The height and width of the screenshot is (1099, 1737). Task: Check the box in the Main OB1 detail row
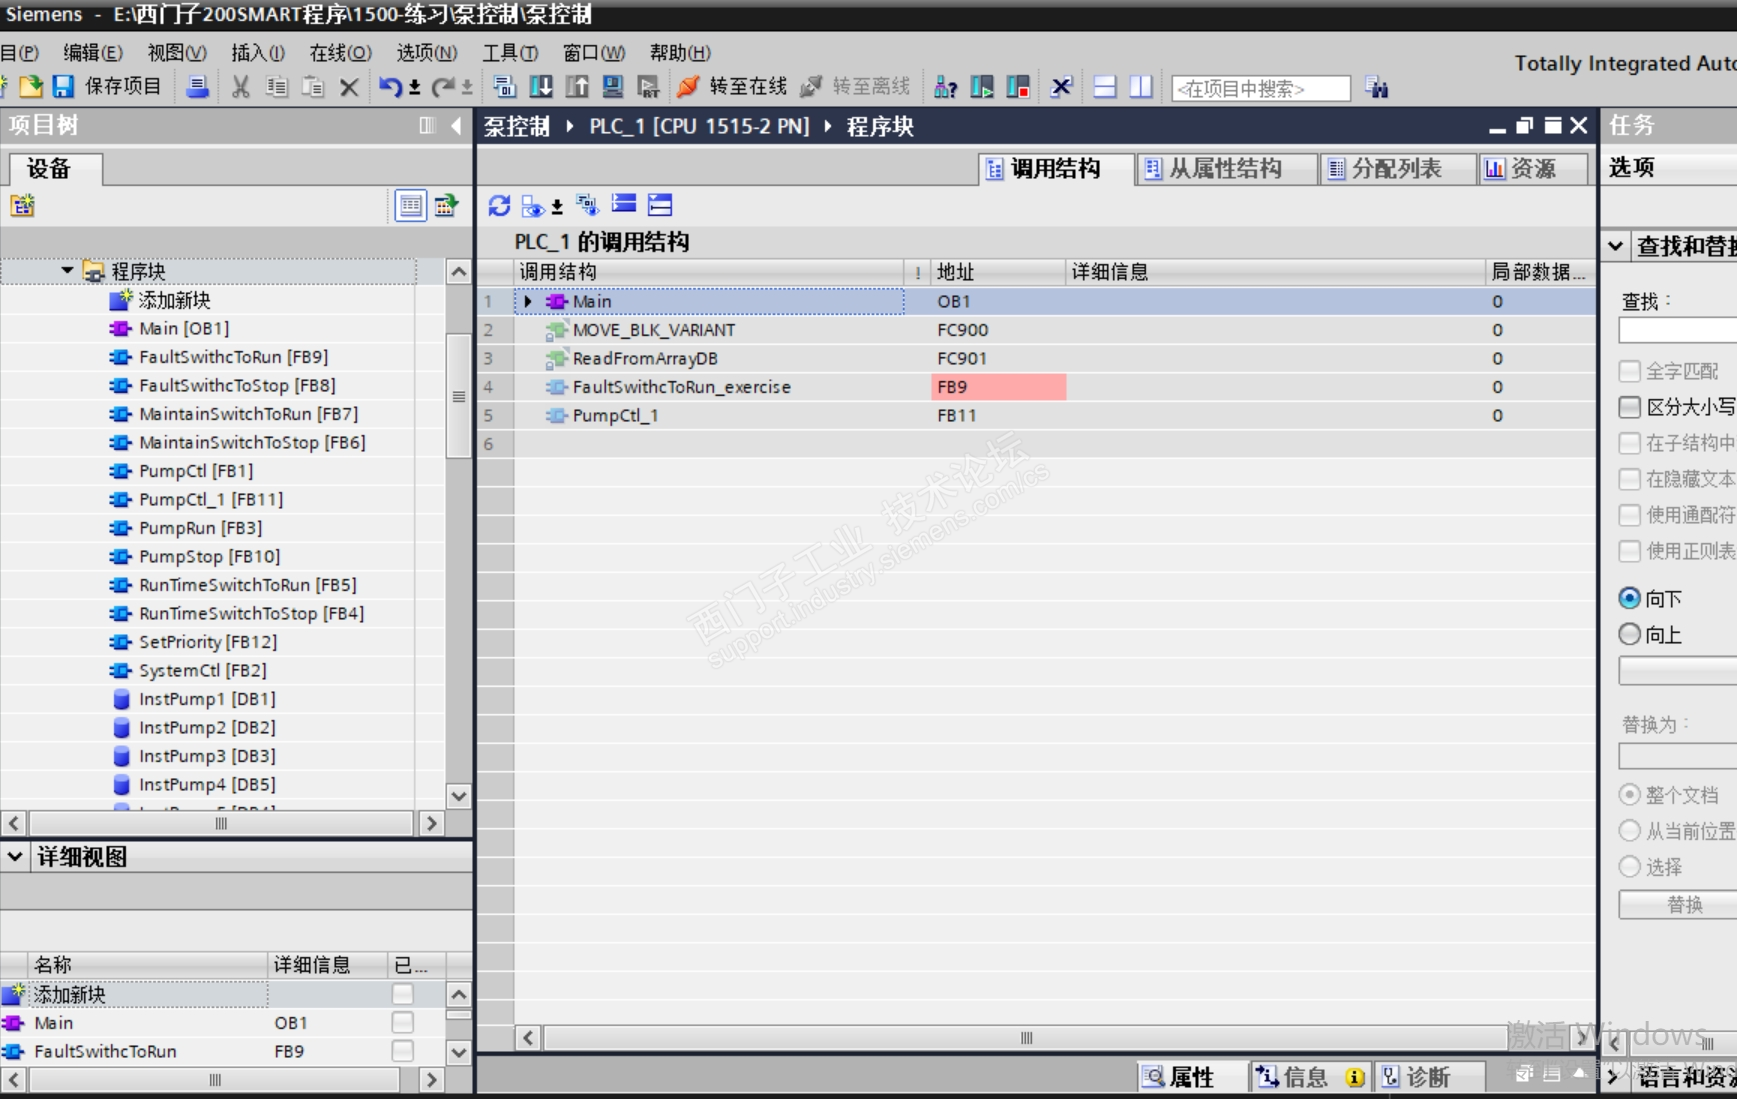[x=402, y=1022]
